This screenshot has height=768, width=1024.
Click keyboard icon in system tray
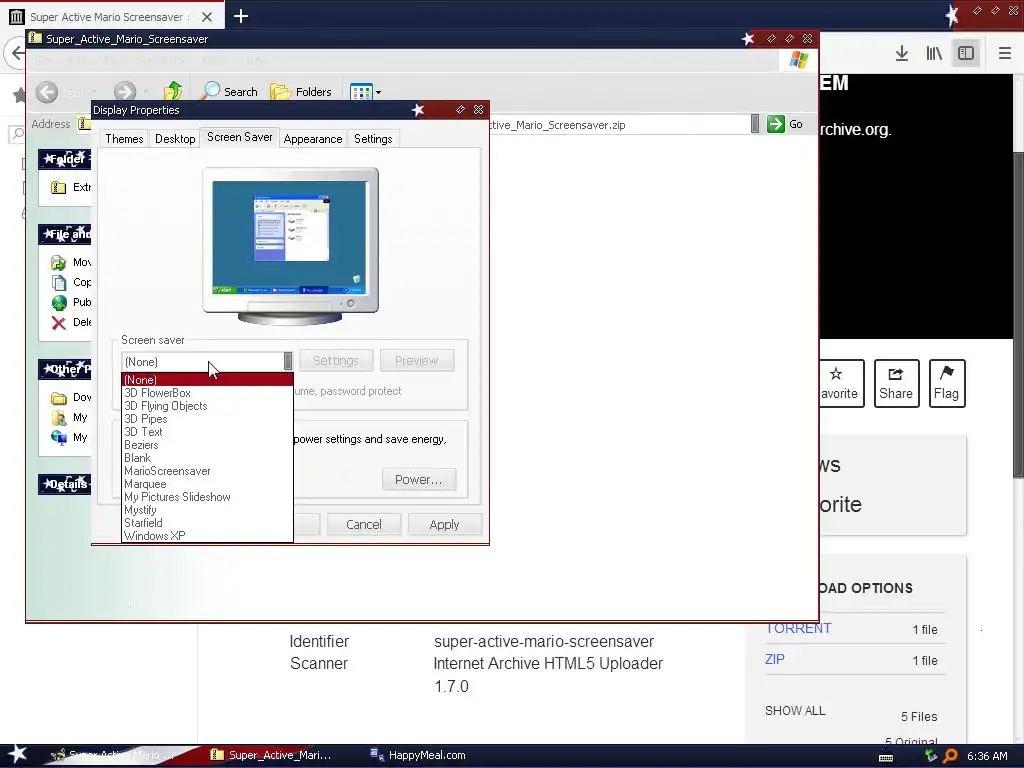(886, 757)
